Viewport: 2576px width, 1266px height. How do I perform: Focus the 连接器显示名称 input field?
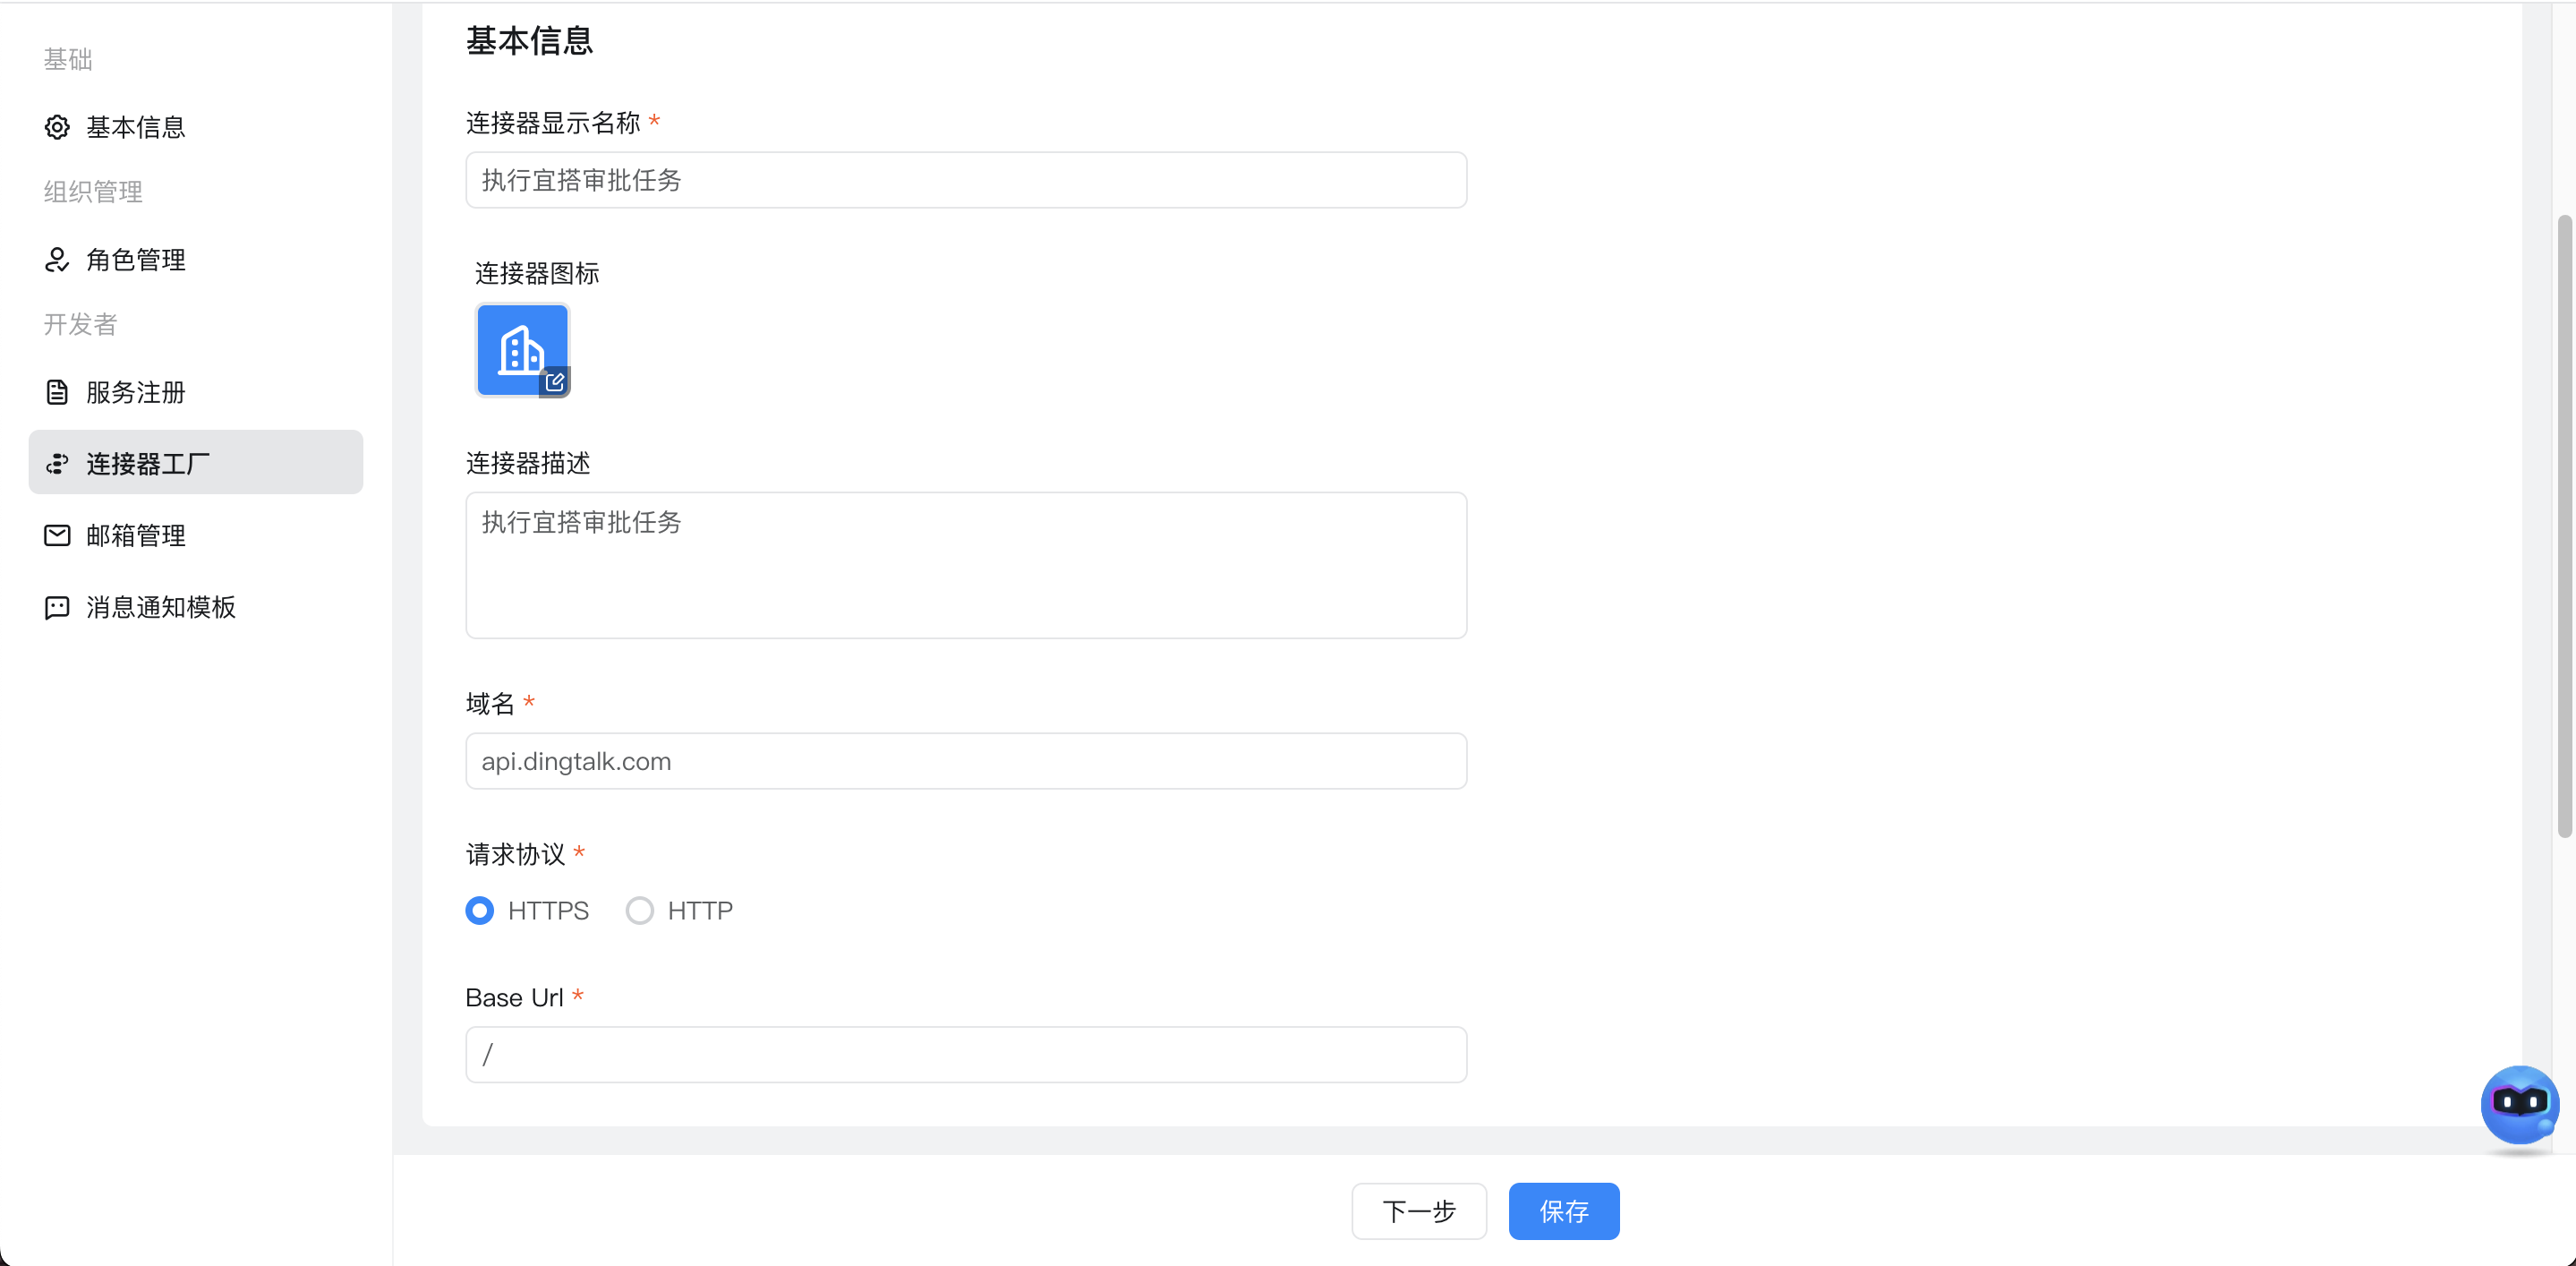[966, 180]
